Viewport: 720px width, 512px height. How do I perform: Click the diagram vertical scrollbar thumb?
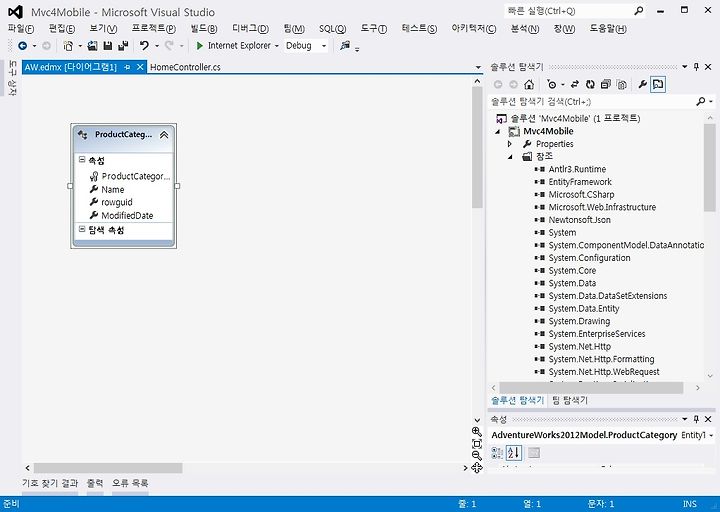pos(477,147)
